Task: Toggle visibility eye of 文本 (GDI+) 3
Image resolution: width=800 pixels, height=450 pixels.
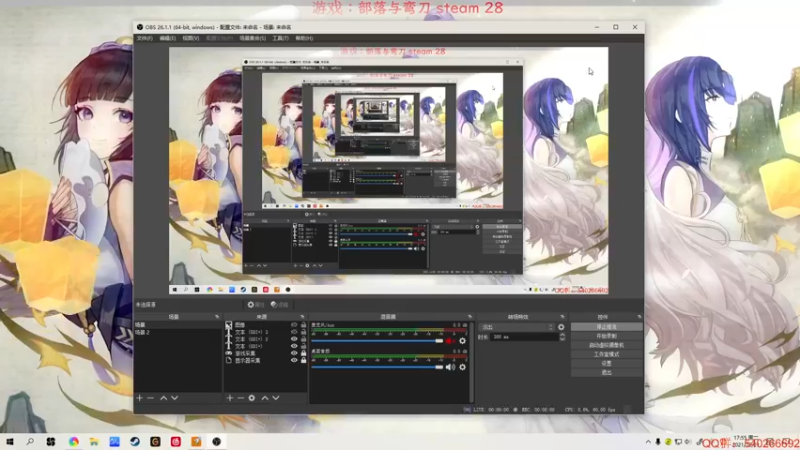Action: (294, 332)
